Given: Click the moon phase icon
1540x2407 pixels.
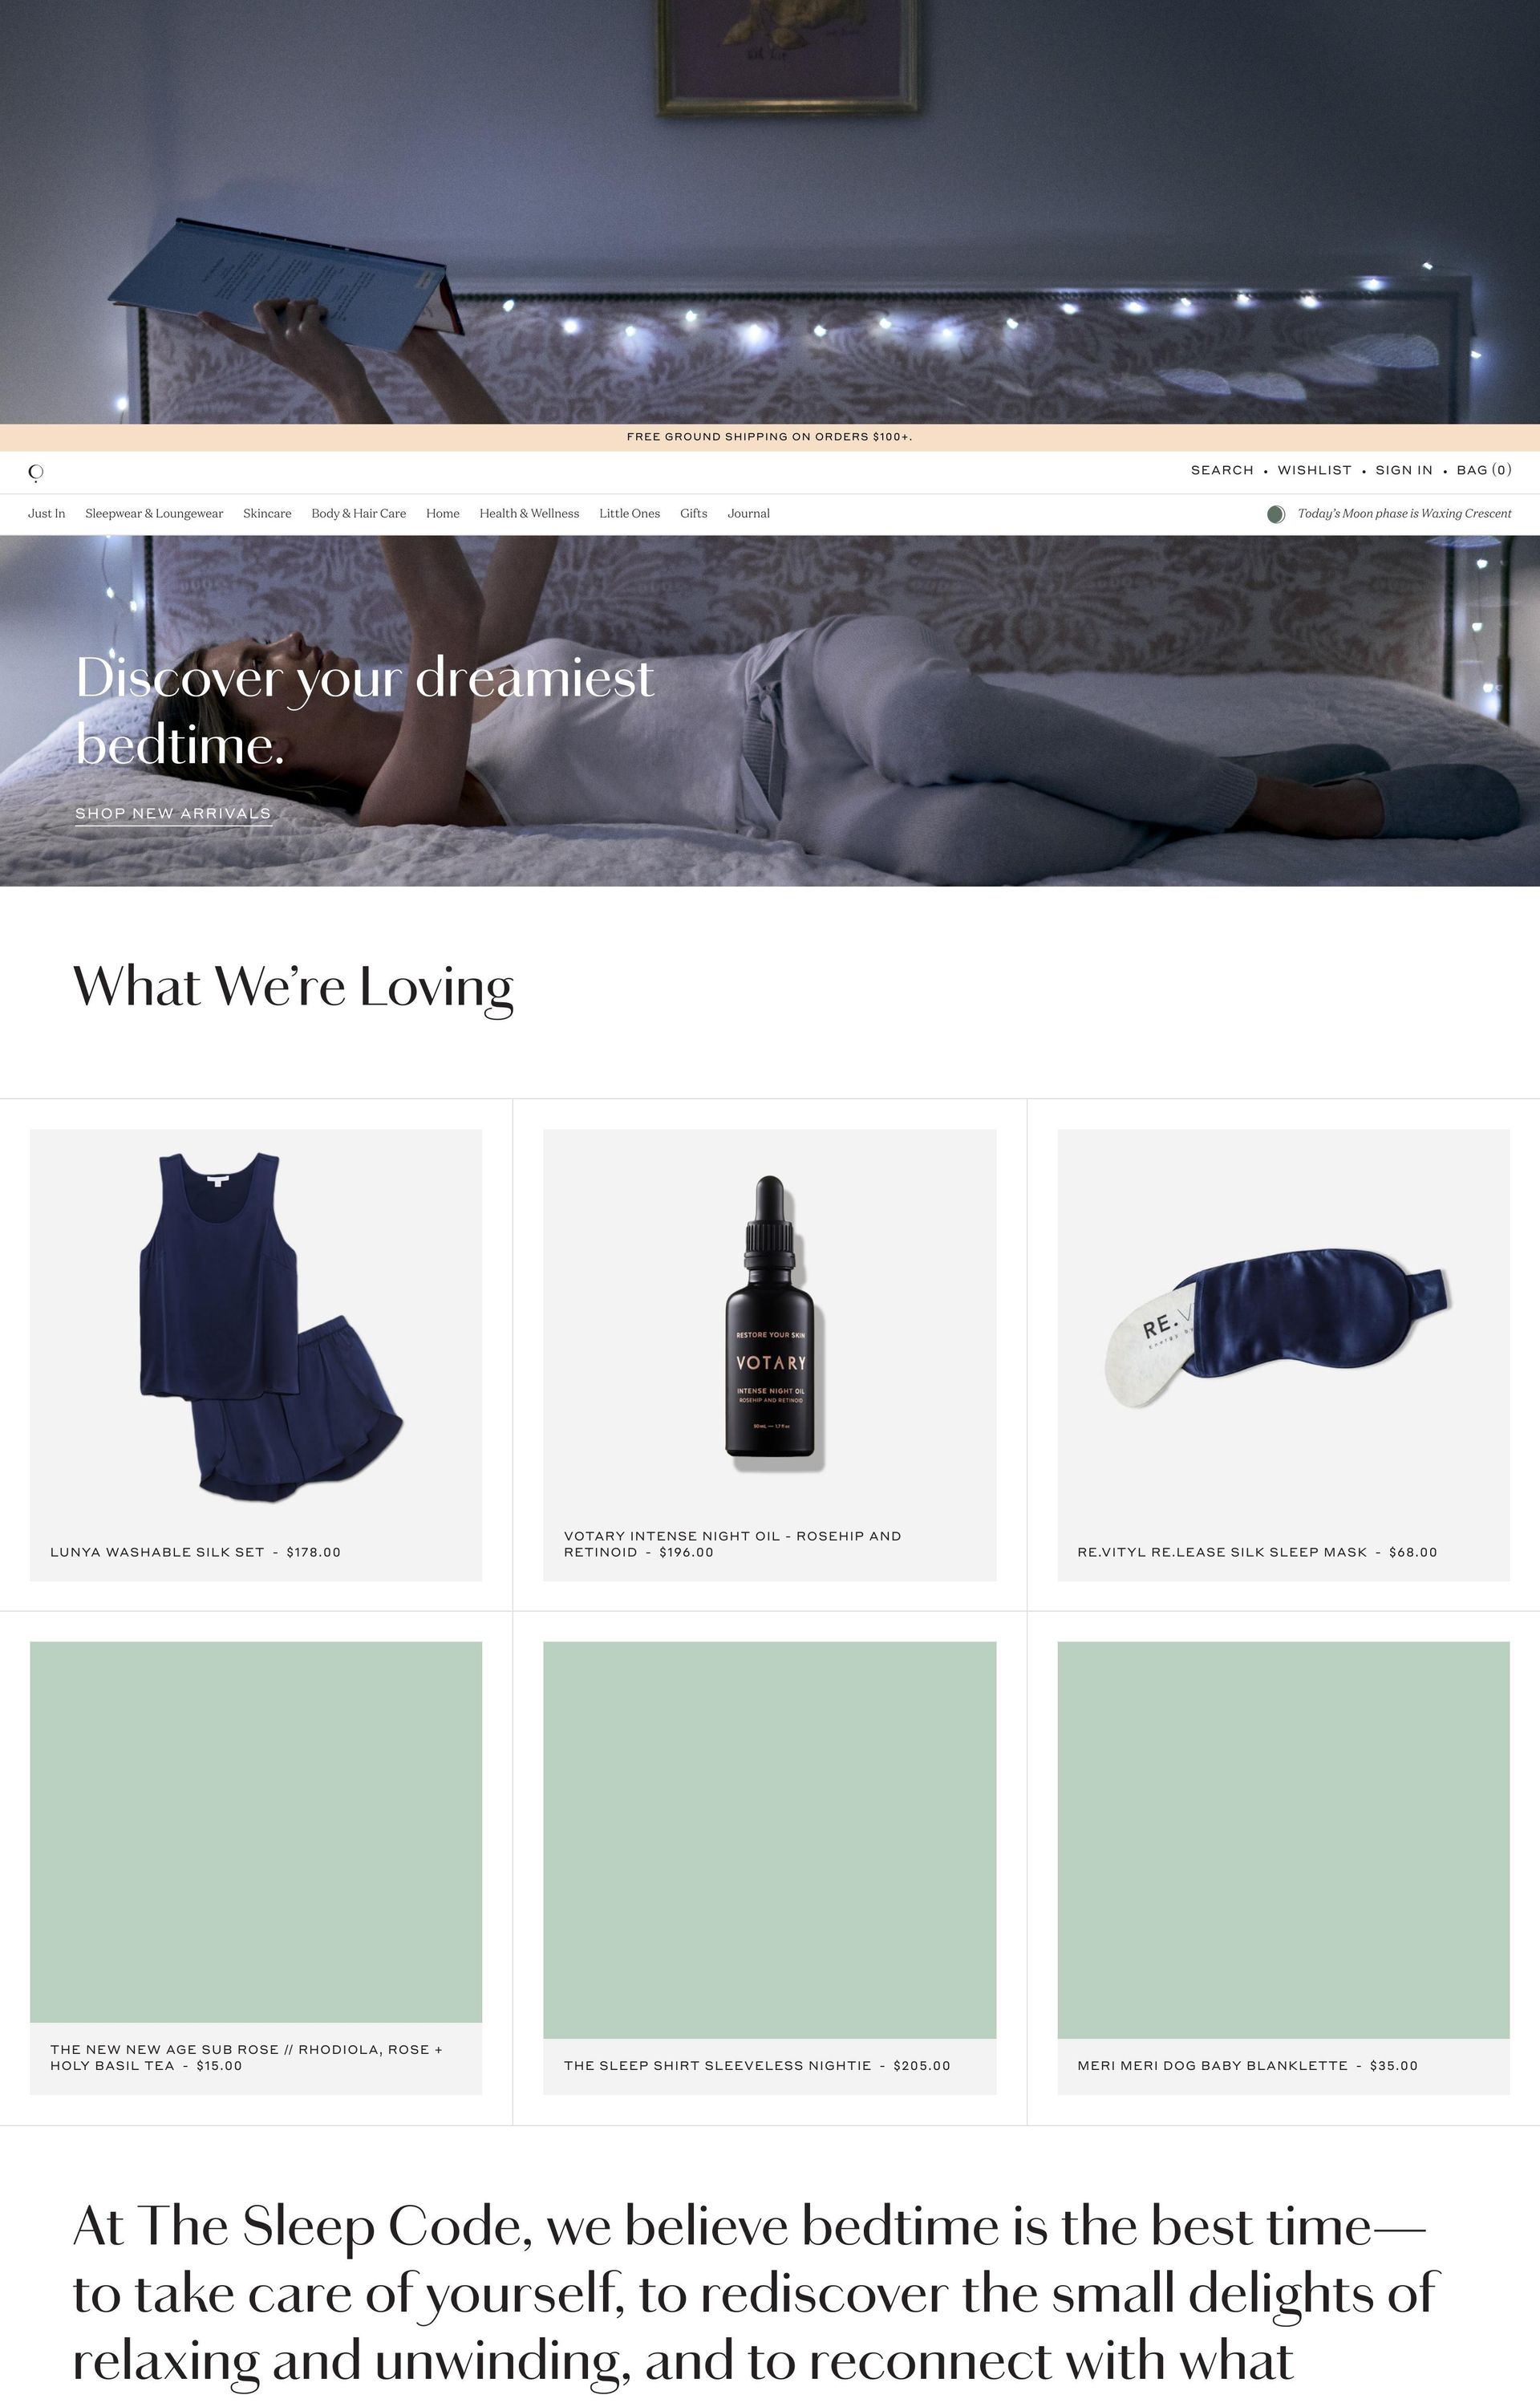Looking at the screenshot, I should (x=1276, y=514).
